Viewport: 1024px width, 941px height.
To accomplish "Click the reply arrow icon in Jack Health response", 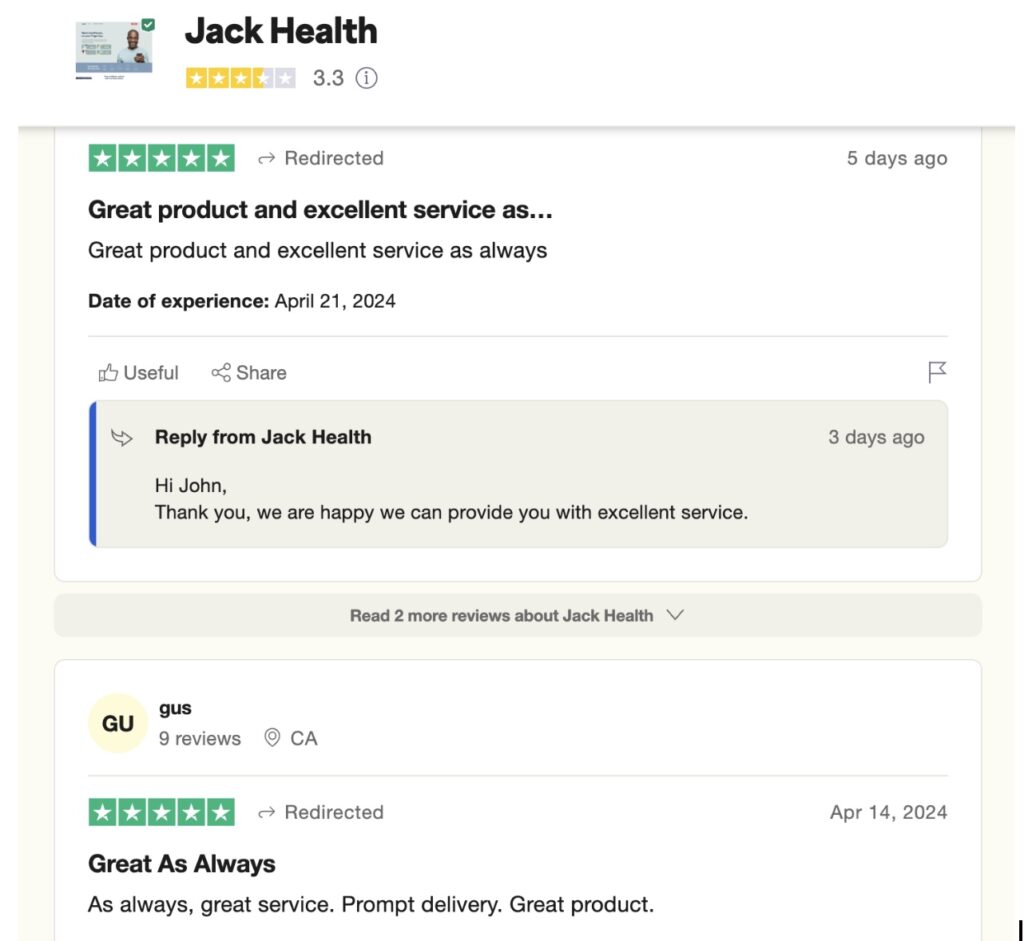I will point(122,438).
